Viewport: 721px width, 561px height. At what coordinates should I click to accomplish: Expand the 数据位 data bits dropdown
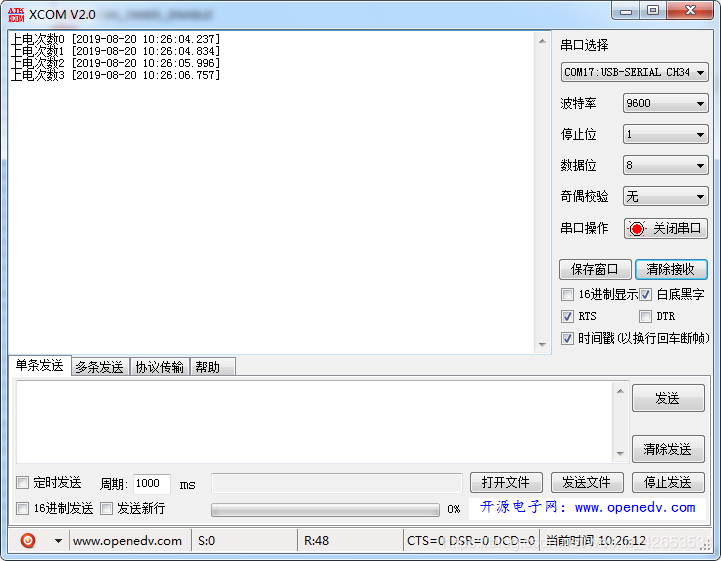pos(665,165)
